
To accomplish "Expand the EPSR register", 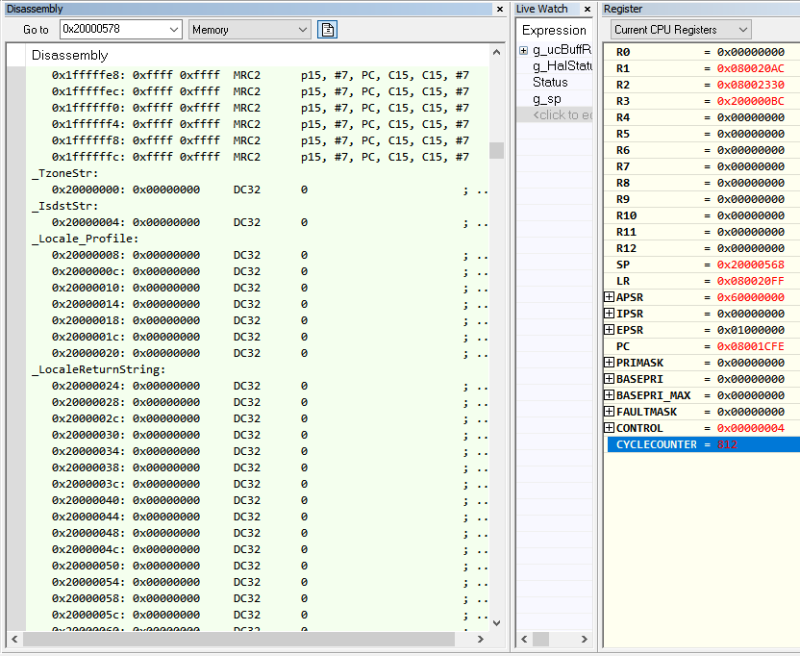I will point(609,330).
